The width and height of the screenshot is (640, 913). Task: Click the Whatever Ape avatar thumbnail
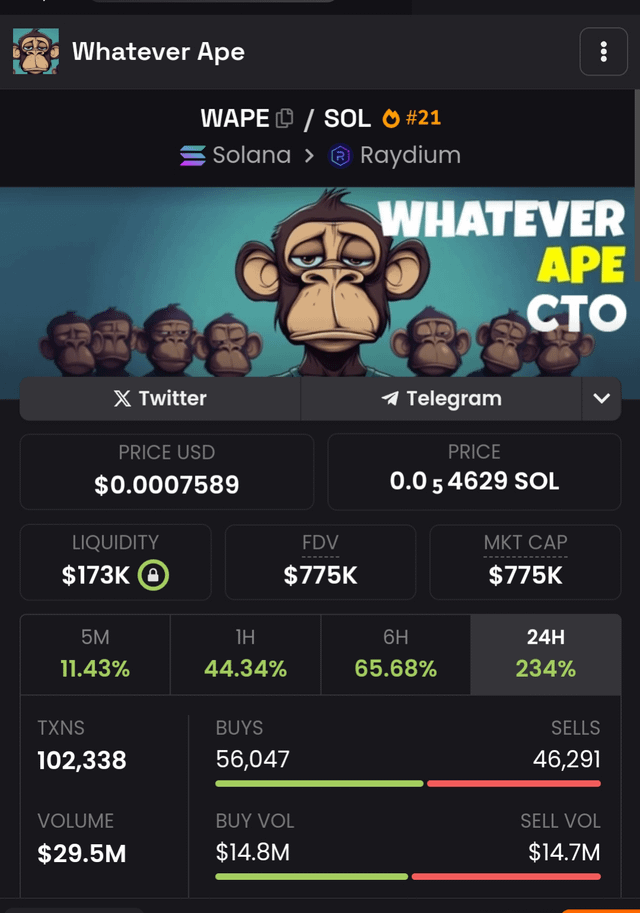pos(36,51)
